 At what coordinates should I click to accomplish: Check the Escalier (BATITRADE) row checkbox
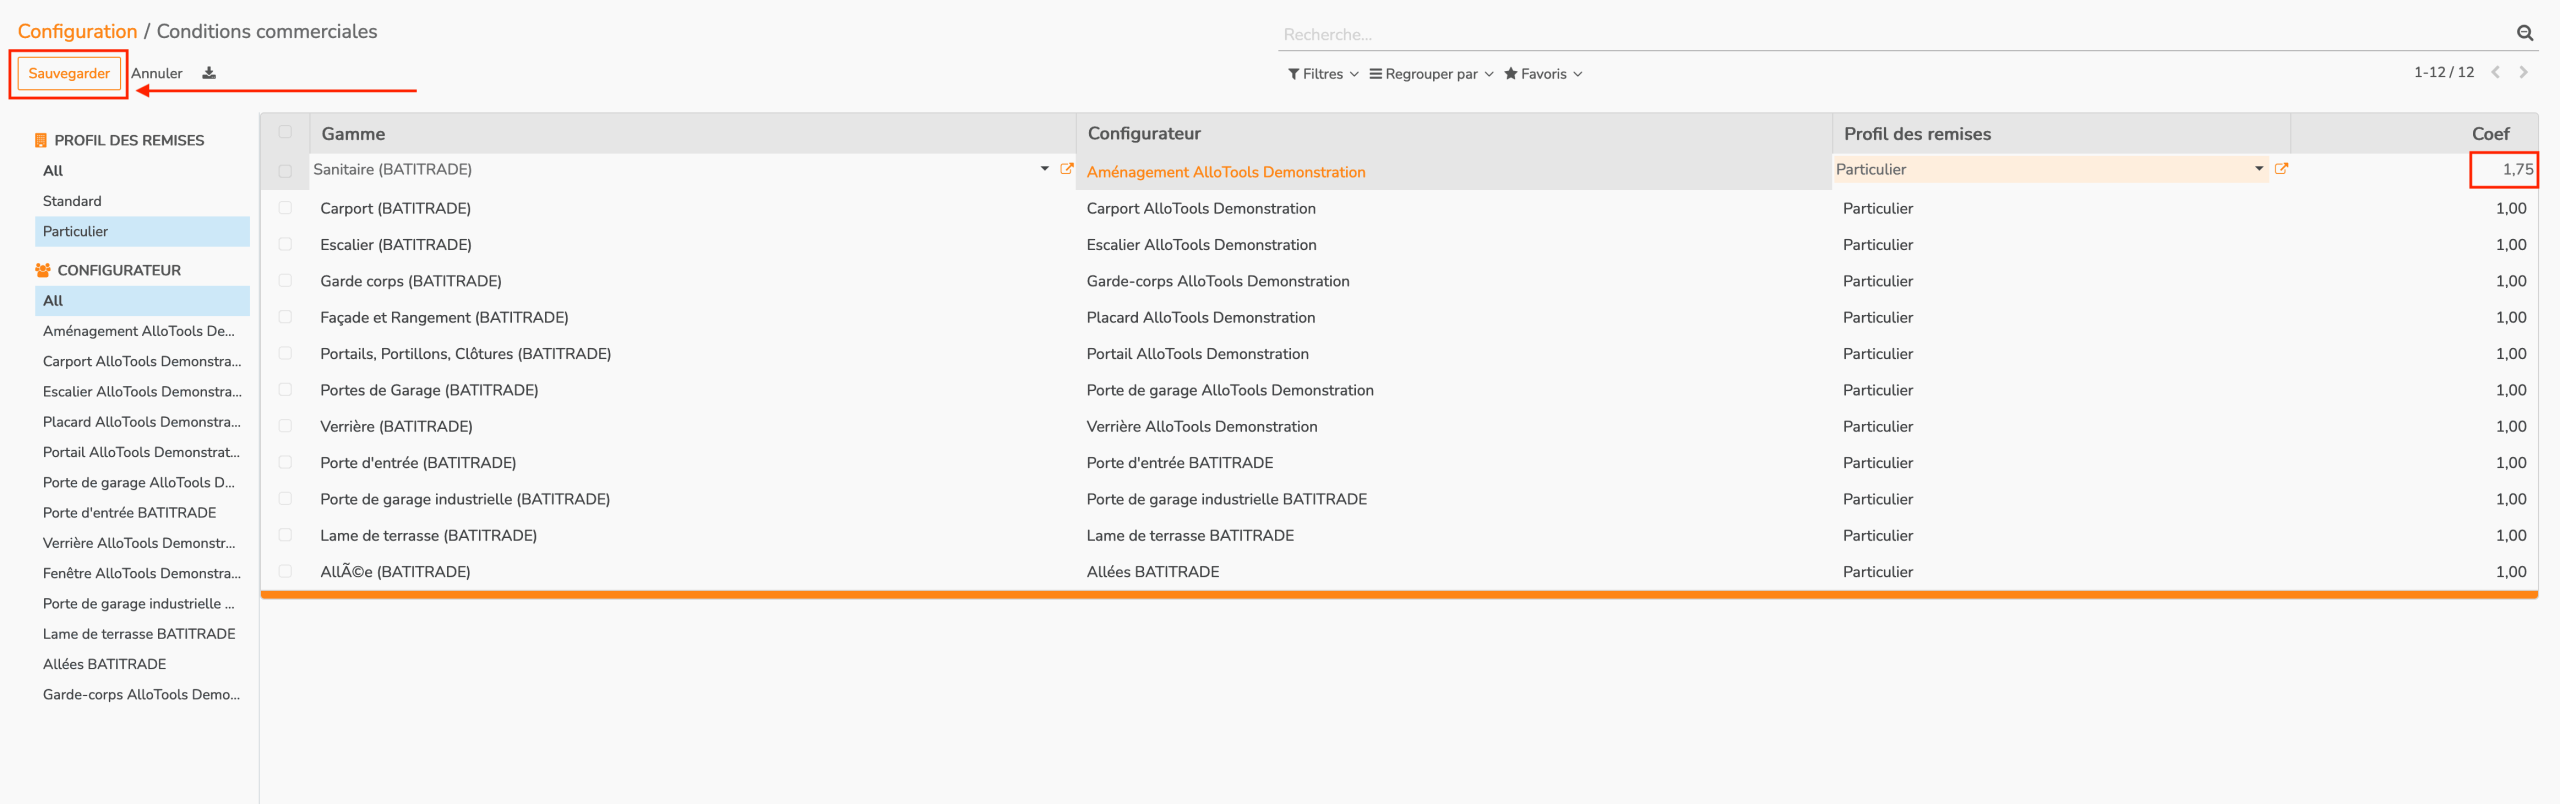285,244
